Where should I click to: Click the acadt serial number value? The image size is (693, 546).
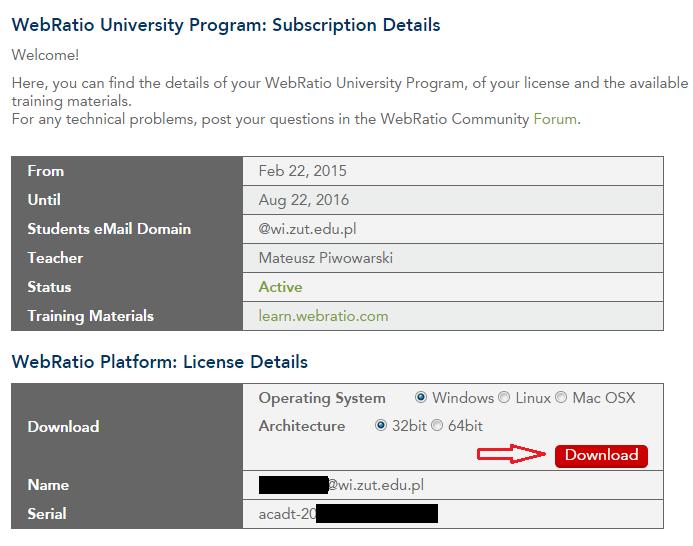click(348, 514)
